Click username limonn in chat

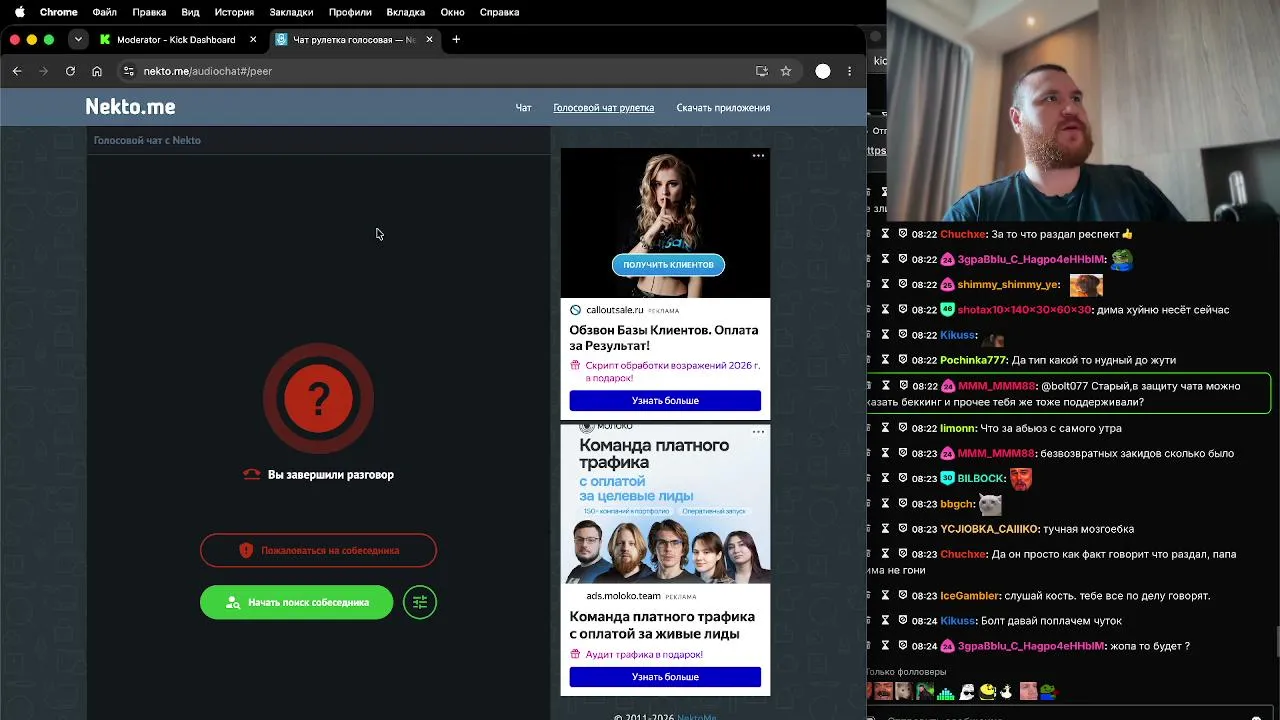(x=958, y=428)
